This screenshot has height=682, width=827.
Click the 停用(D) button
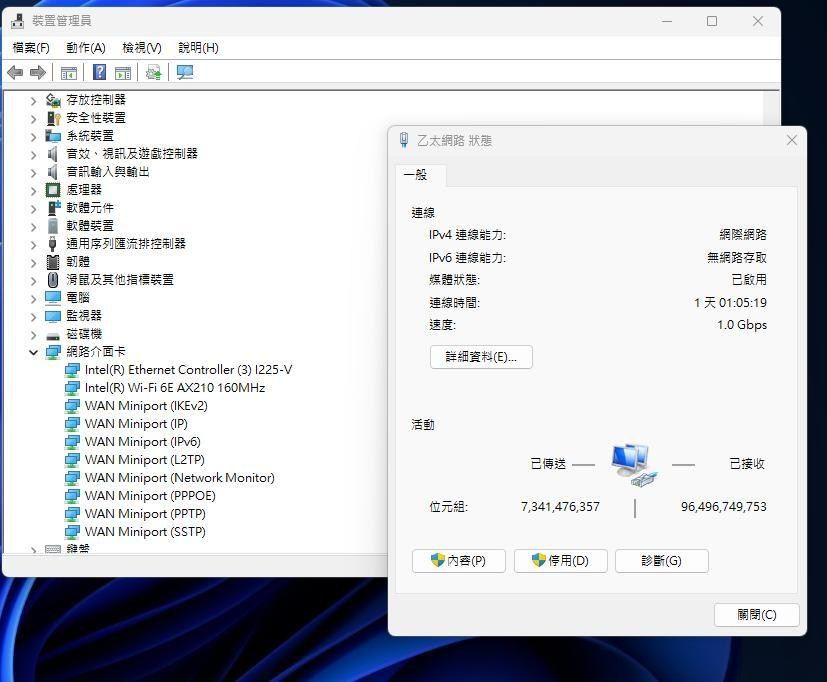[560, 561]
